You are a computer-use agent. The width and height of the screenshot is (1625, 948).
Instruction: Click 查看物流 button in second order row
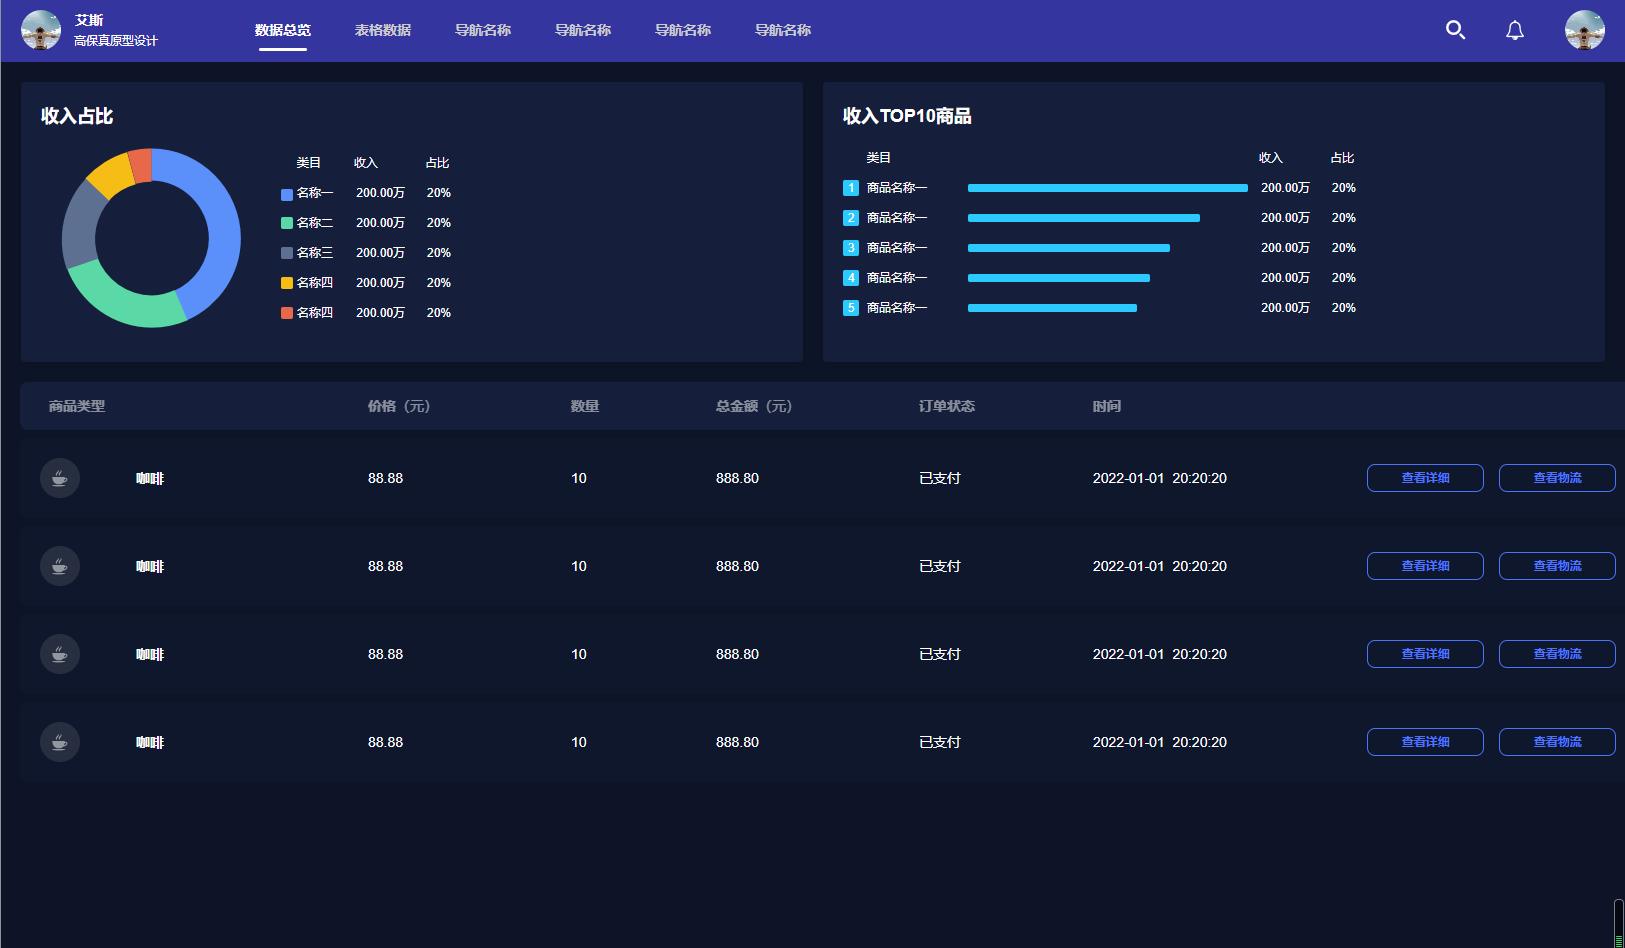1557,566
